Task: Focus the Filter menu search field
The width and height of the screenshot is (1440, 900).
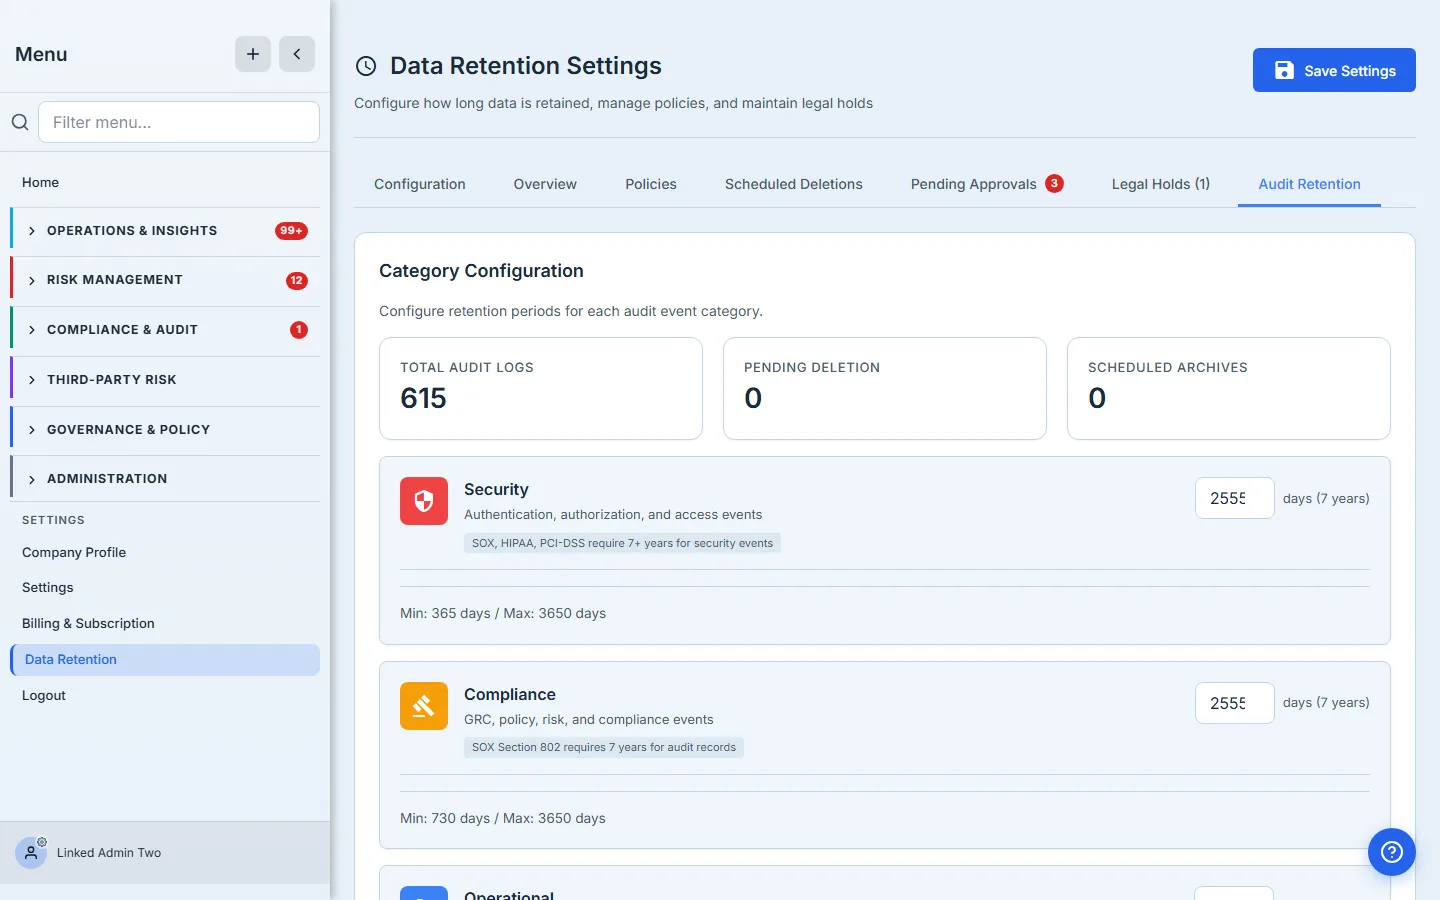Action: click(179, 122)
